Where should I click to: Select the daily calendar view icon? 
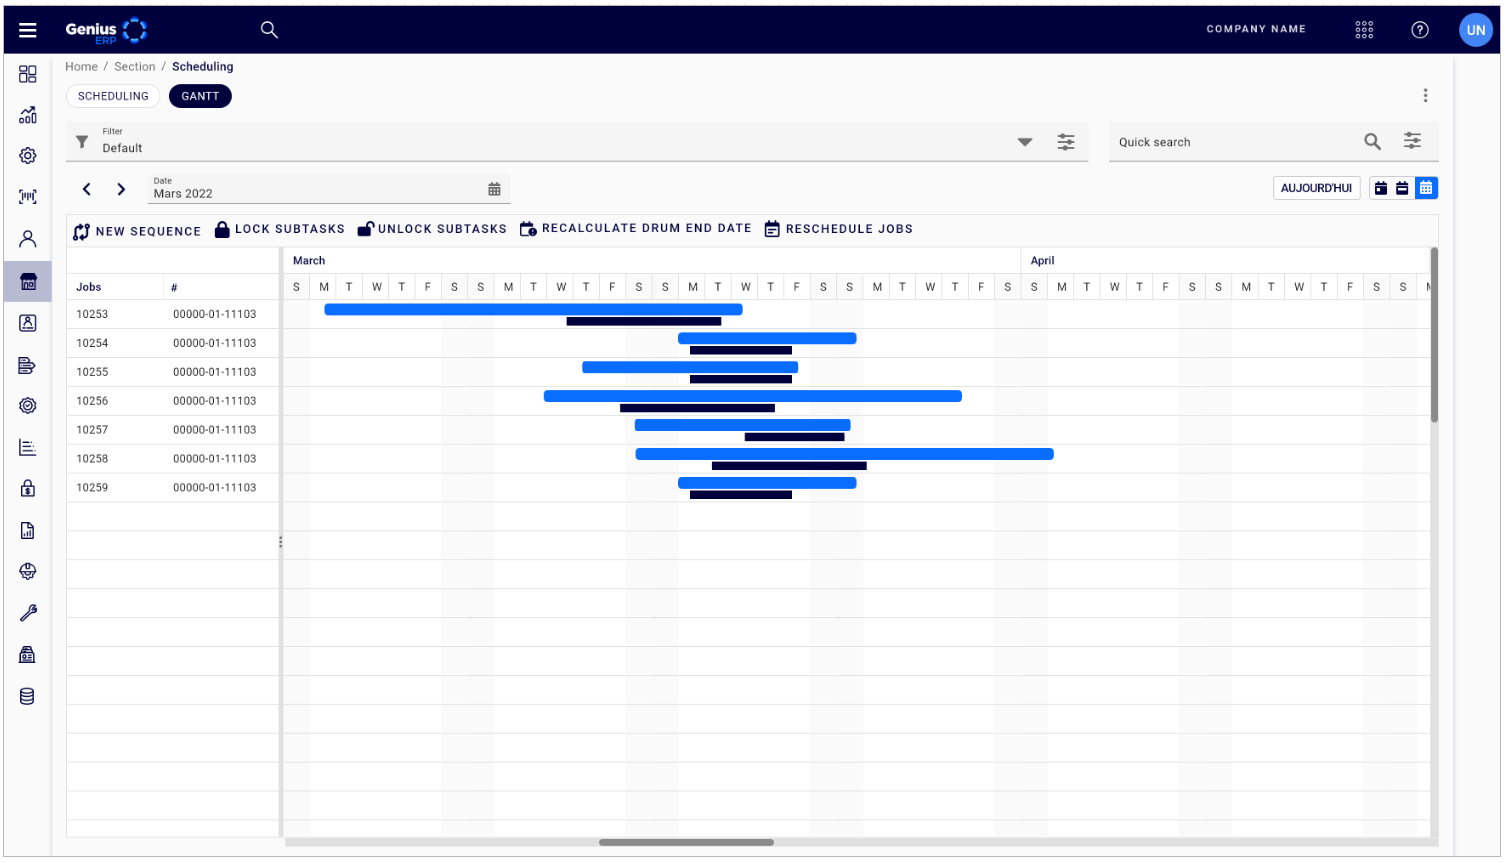pos(1381,187)
